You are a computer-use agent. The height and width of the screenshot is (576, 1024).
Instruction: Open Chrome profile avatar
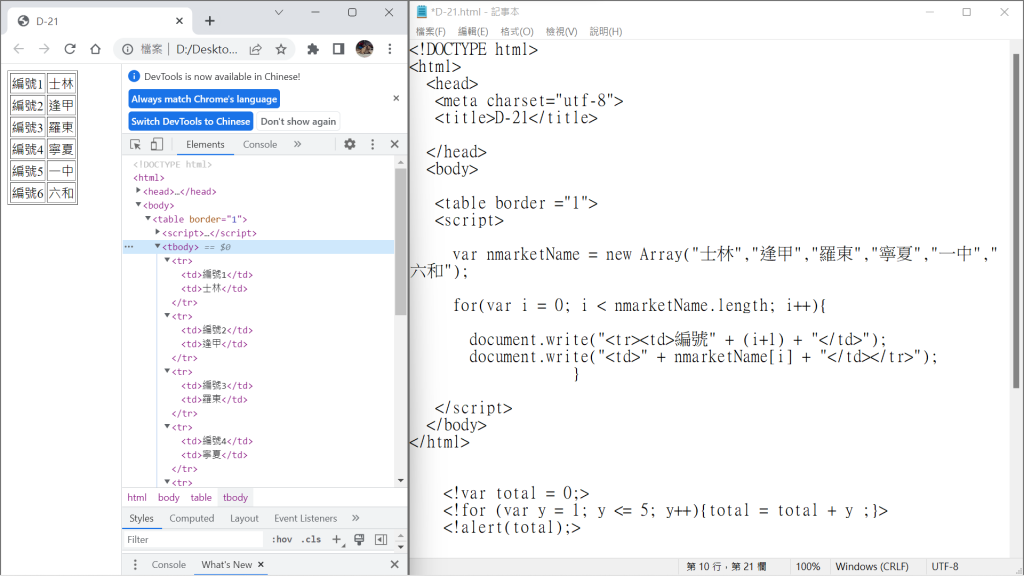pyautogui.click(x=364, y=48)
